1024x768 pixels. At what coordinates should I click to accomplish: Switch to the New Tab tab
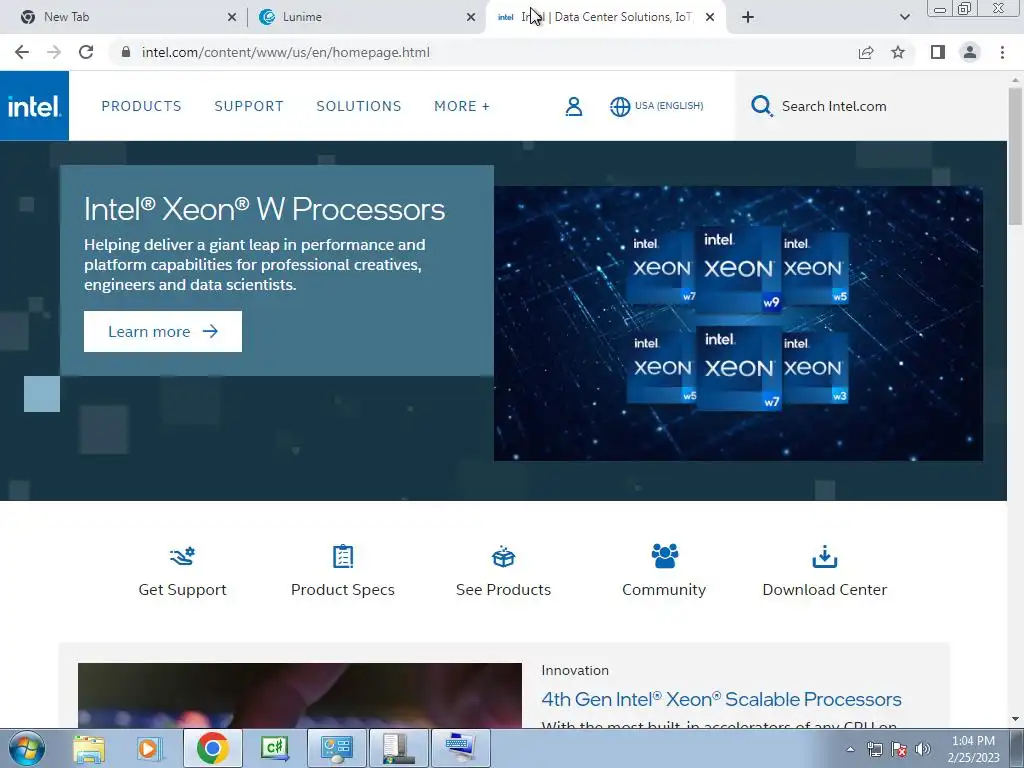coord(124,17)
